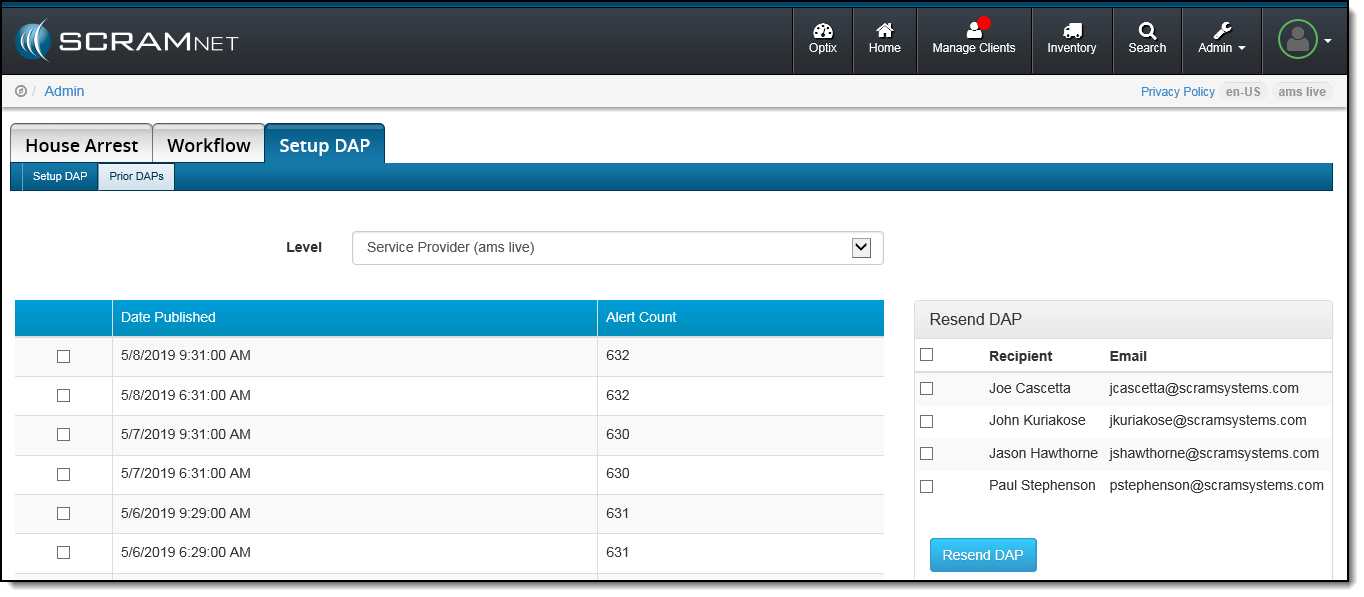Viewport: 1364px width, 597px height.
Task: Check the 5/8/2019 9:31:00 AM row
Action: pyautogui.click(x=63, y=356)
